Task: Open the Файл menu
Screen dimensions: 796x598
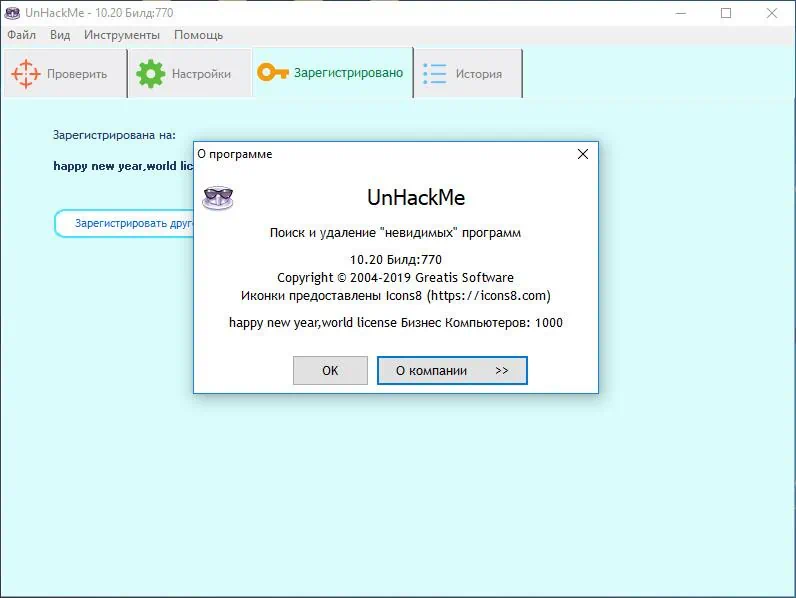Action: [21, 35]
